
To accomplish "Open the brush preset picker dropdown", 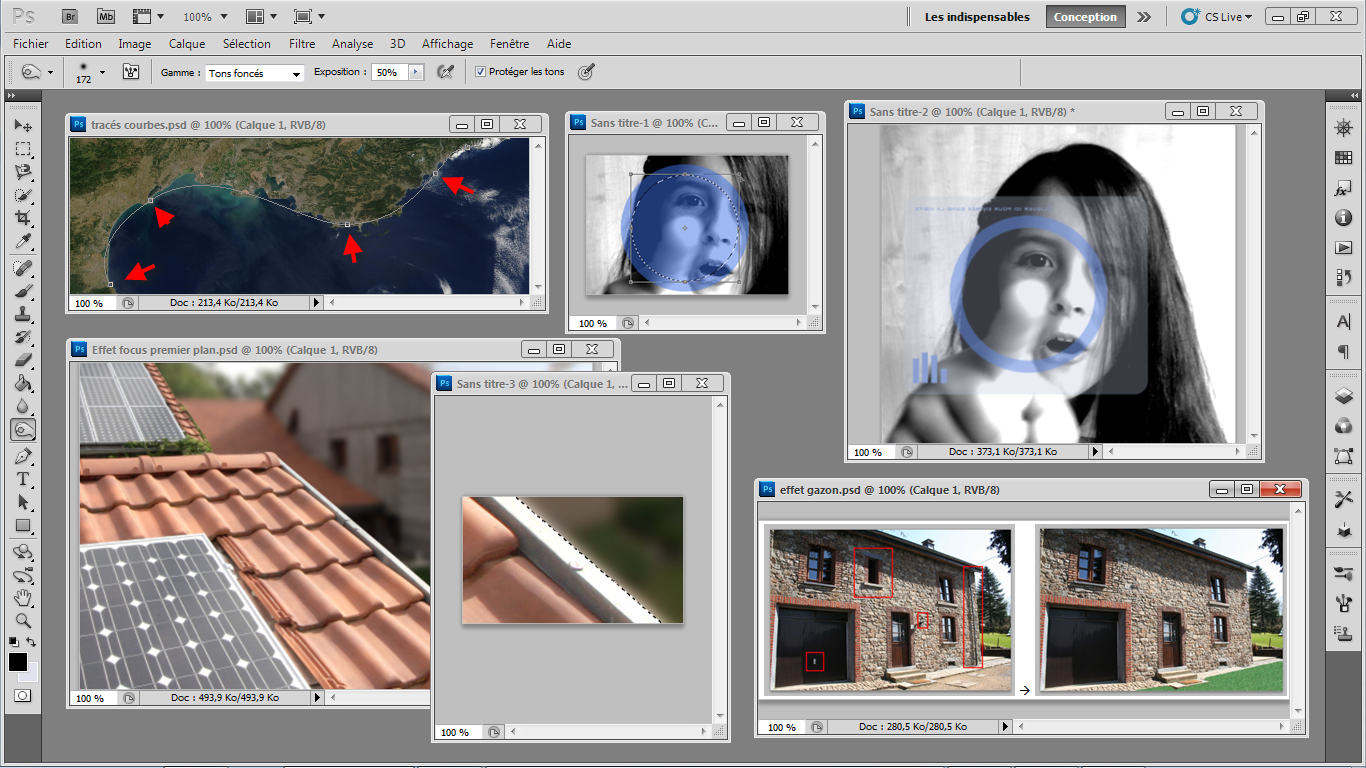I will (x=101, y=72).
